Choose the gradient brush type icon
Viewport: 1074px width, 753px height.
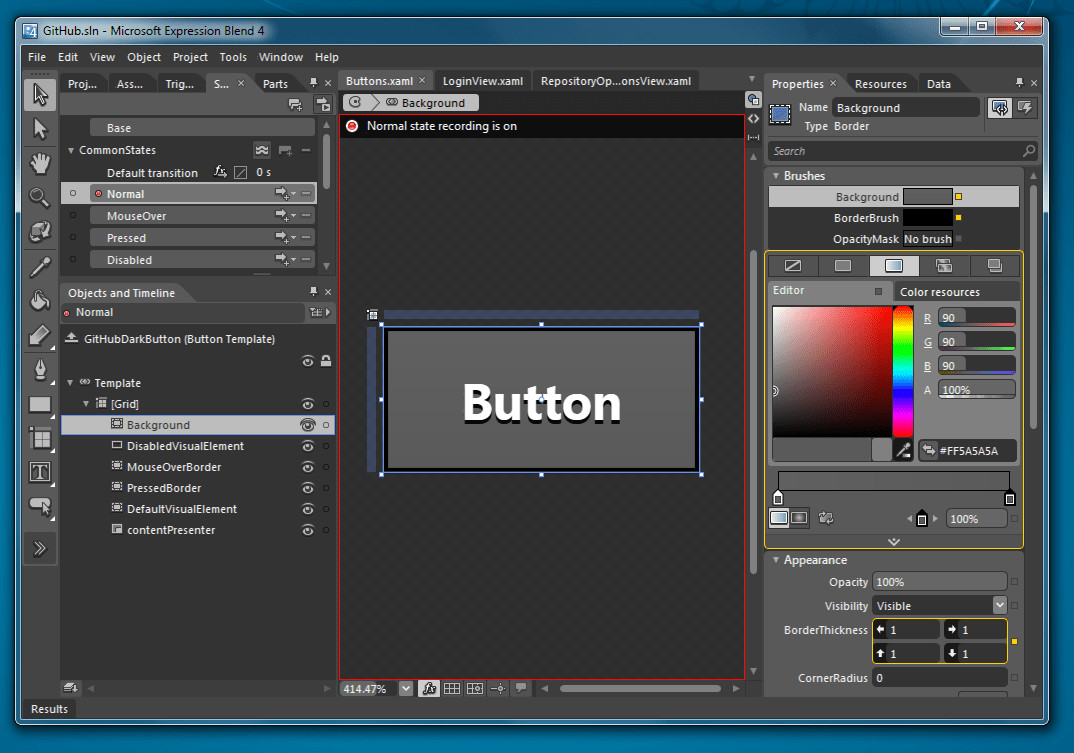pyautogui.click(x=893, y=266)
